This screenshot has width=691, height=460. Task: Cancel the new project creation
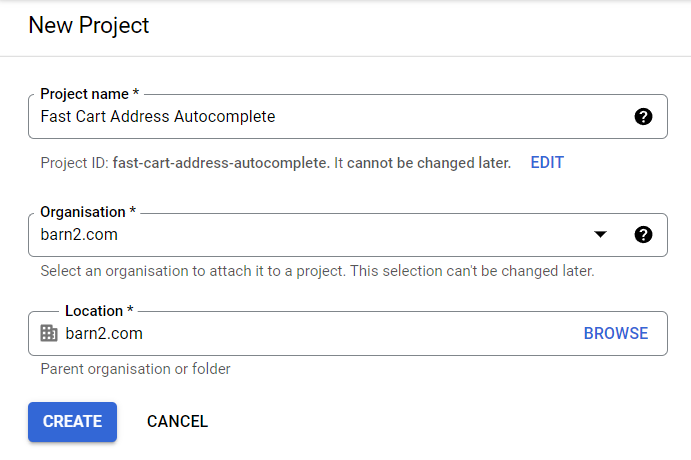(177, 421)
